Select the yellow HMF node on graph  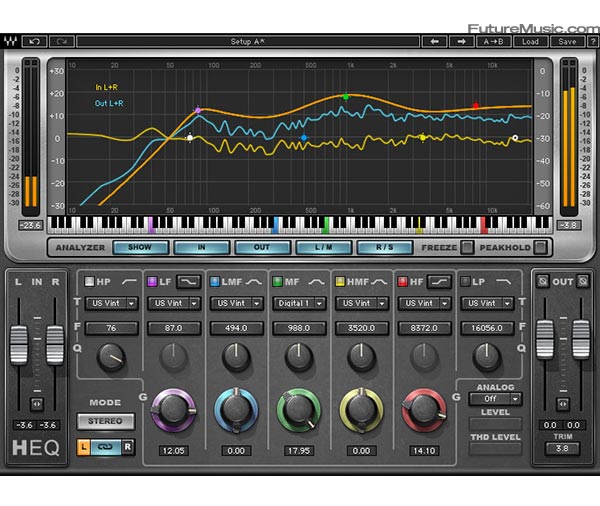(422, 137)
